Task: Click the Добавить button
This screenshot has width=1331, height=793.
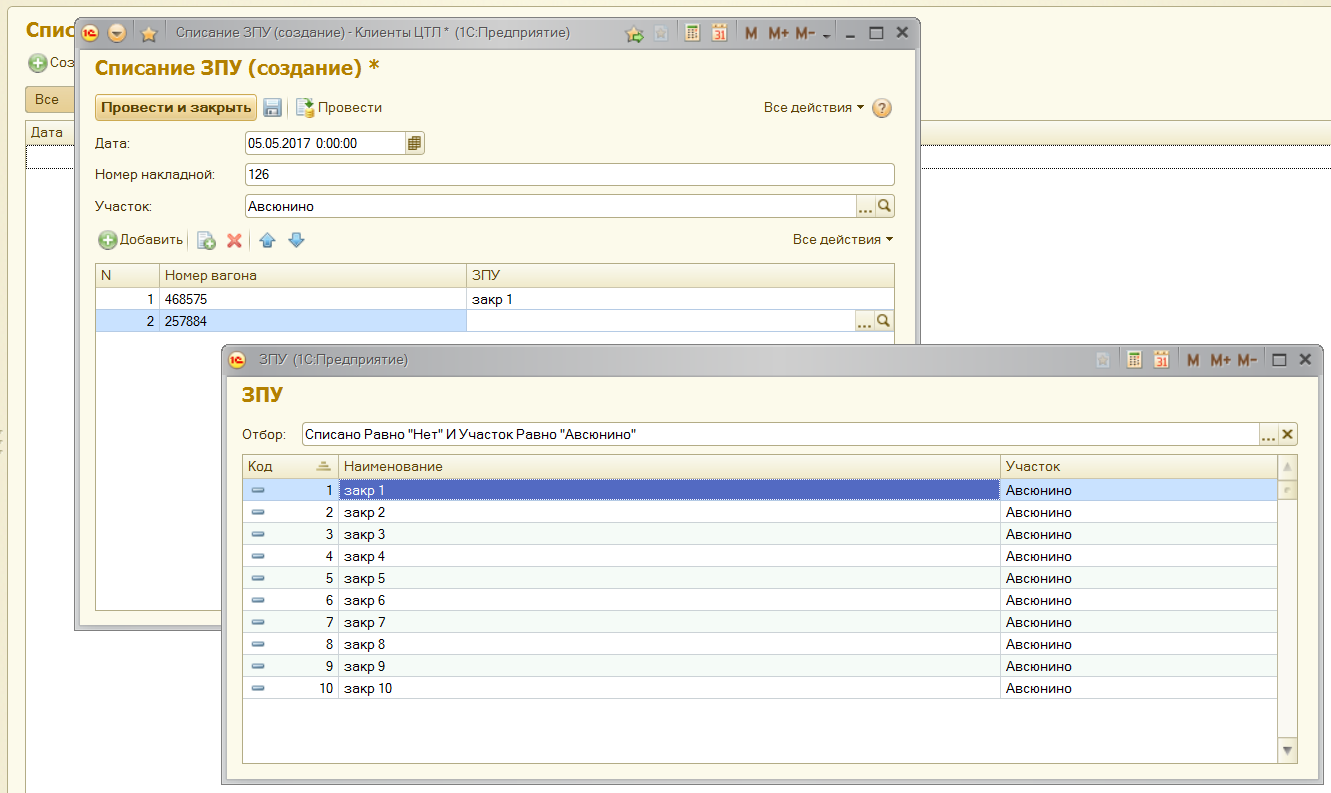Action: 141,240
